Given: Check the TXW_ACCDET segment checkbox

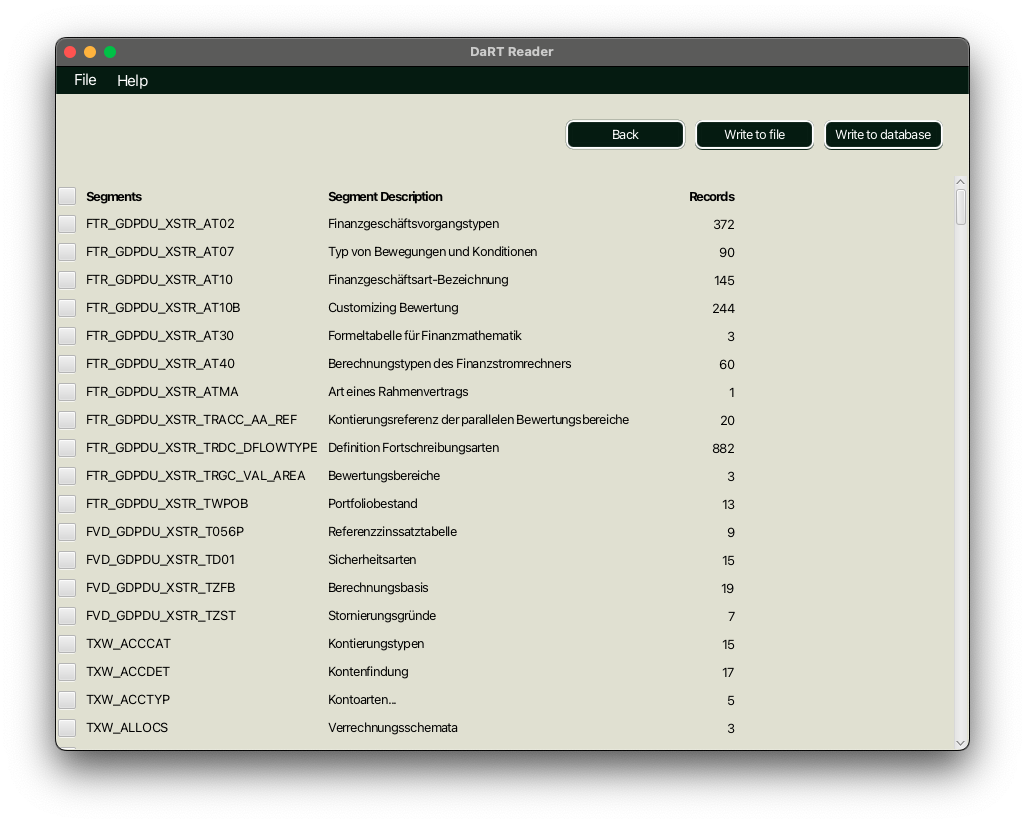Looking at the screenshot, I should (67, 672).
